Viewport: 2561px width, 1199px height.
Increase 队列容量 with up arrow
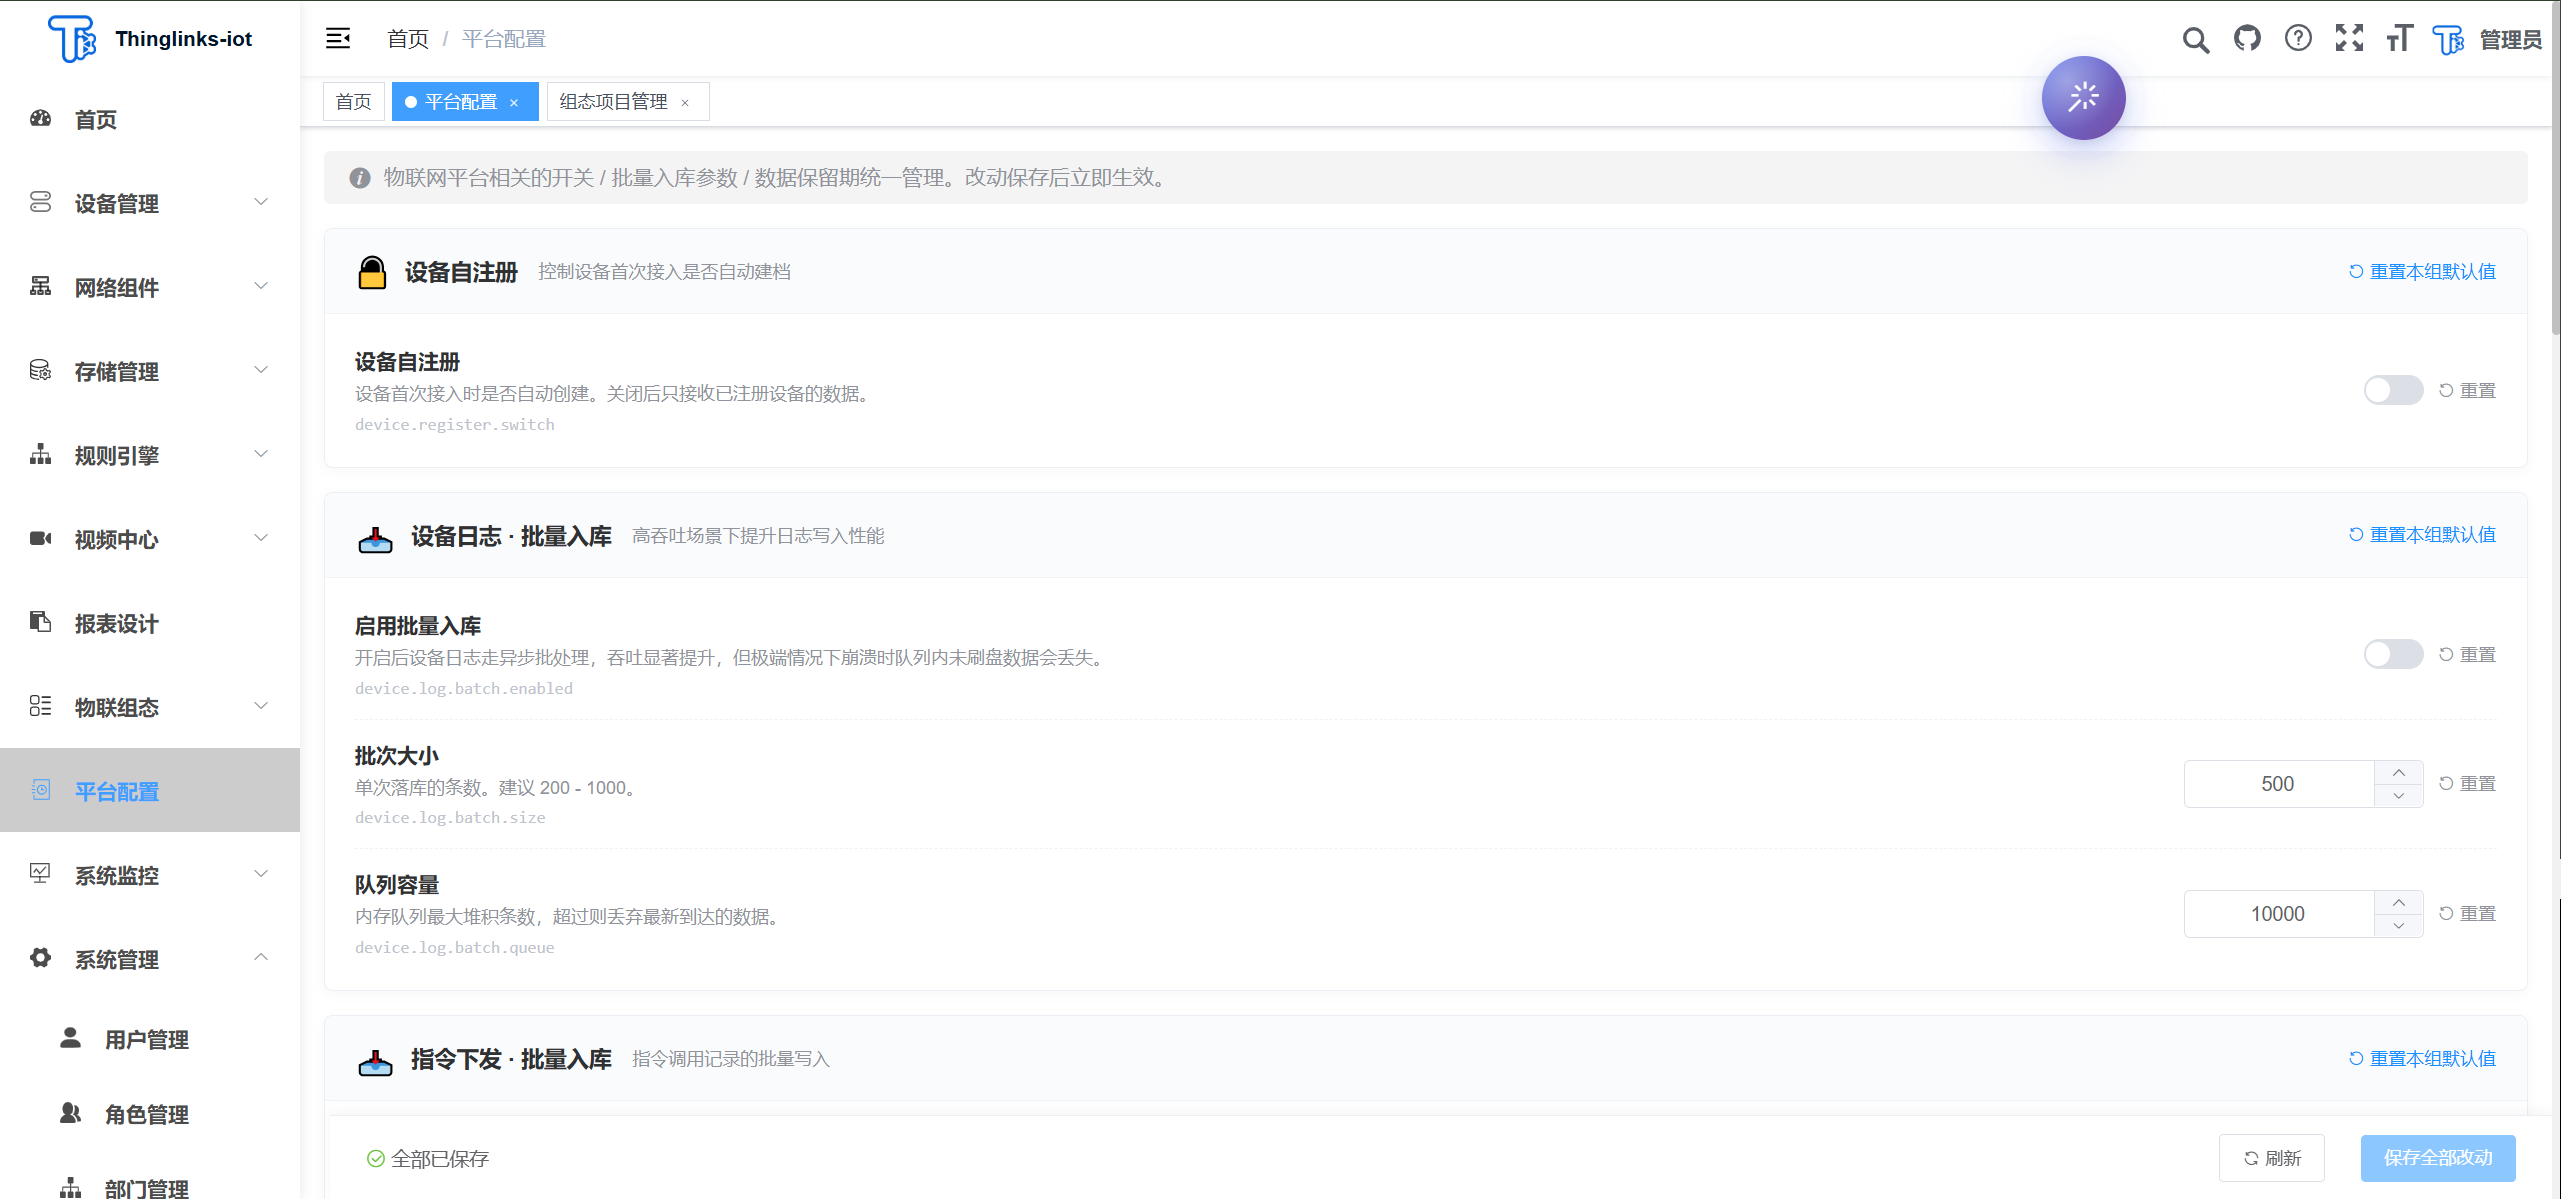click(2399, 903)
